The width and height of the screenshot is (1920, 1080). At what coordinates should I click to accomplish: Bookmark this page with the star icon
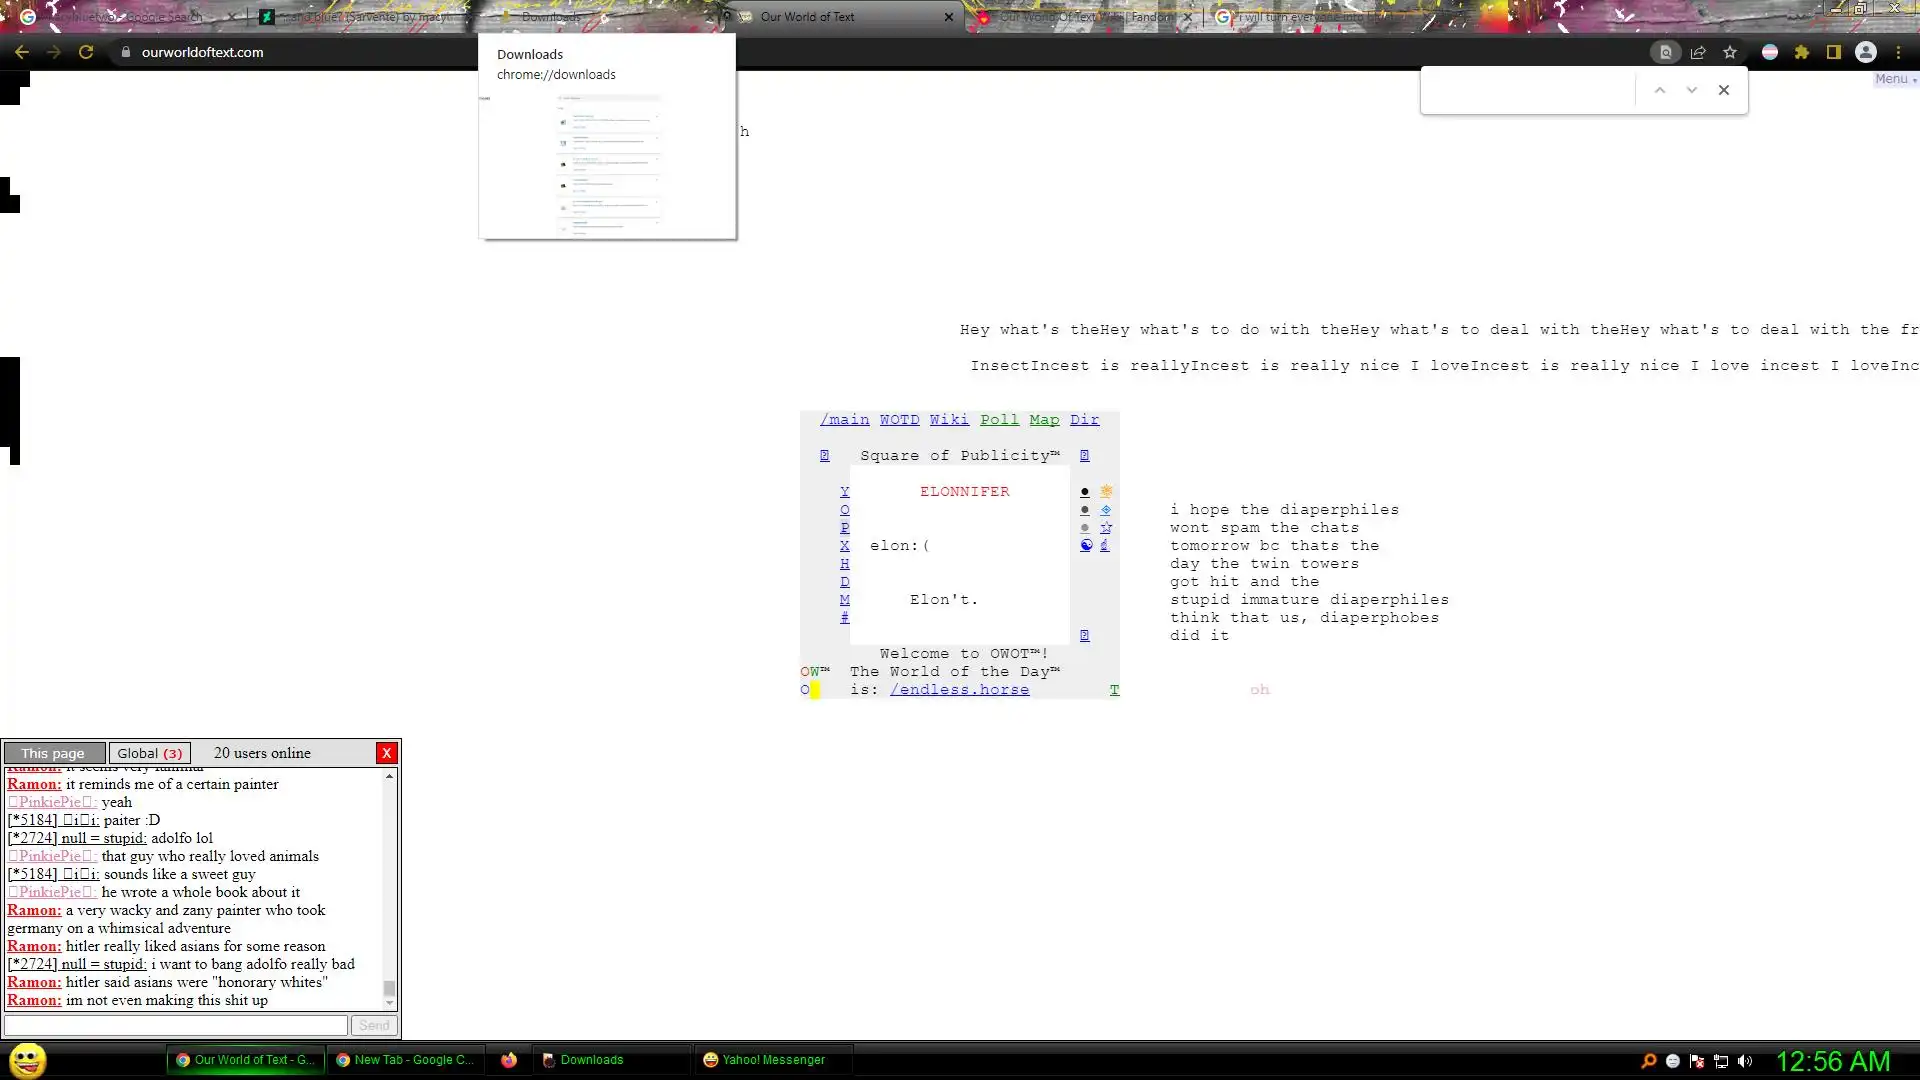[x=1730, y=52]
